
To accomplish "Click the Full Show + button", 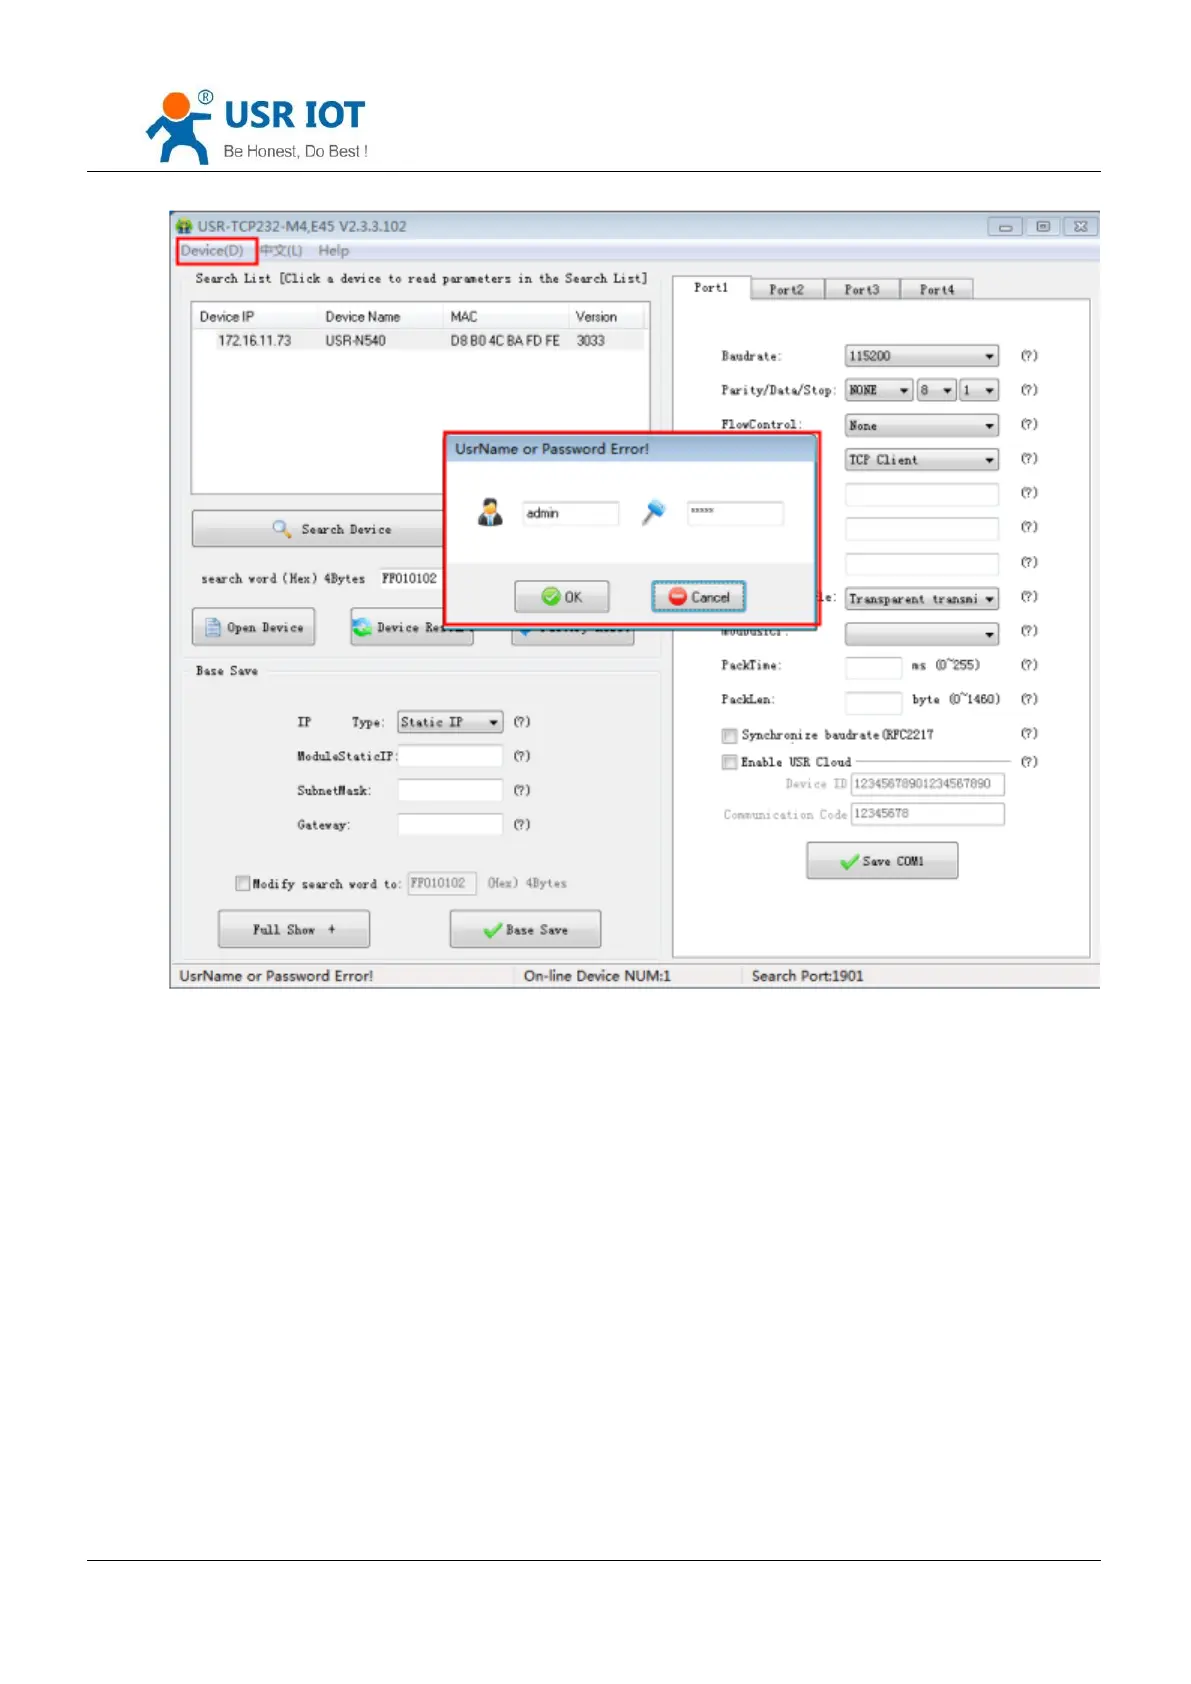I will 294,929.
